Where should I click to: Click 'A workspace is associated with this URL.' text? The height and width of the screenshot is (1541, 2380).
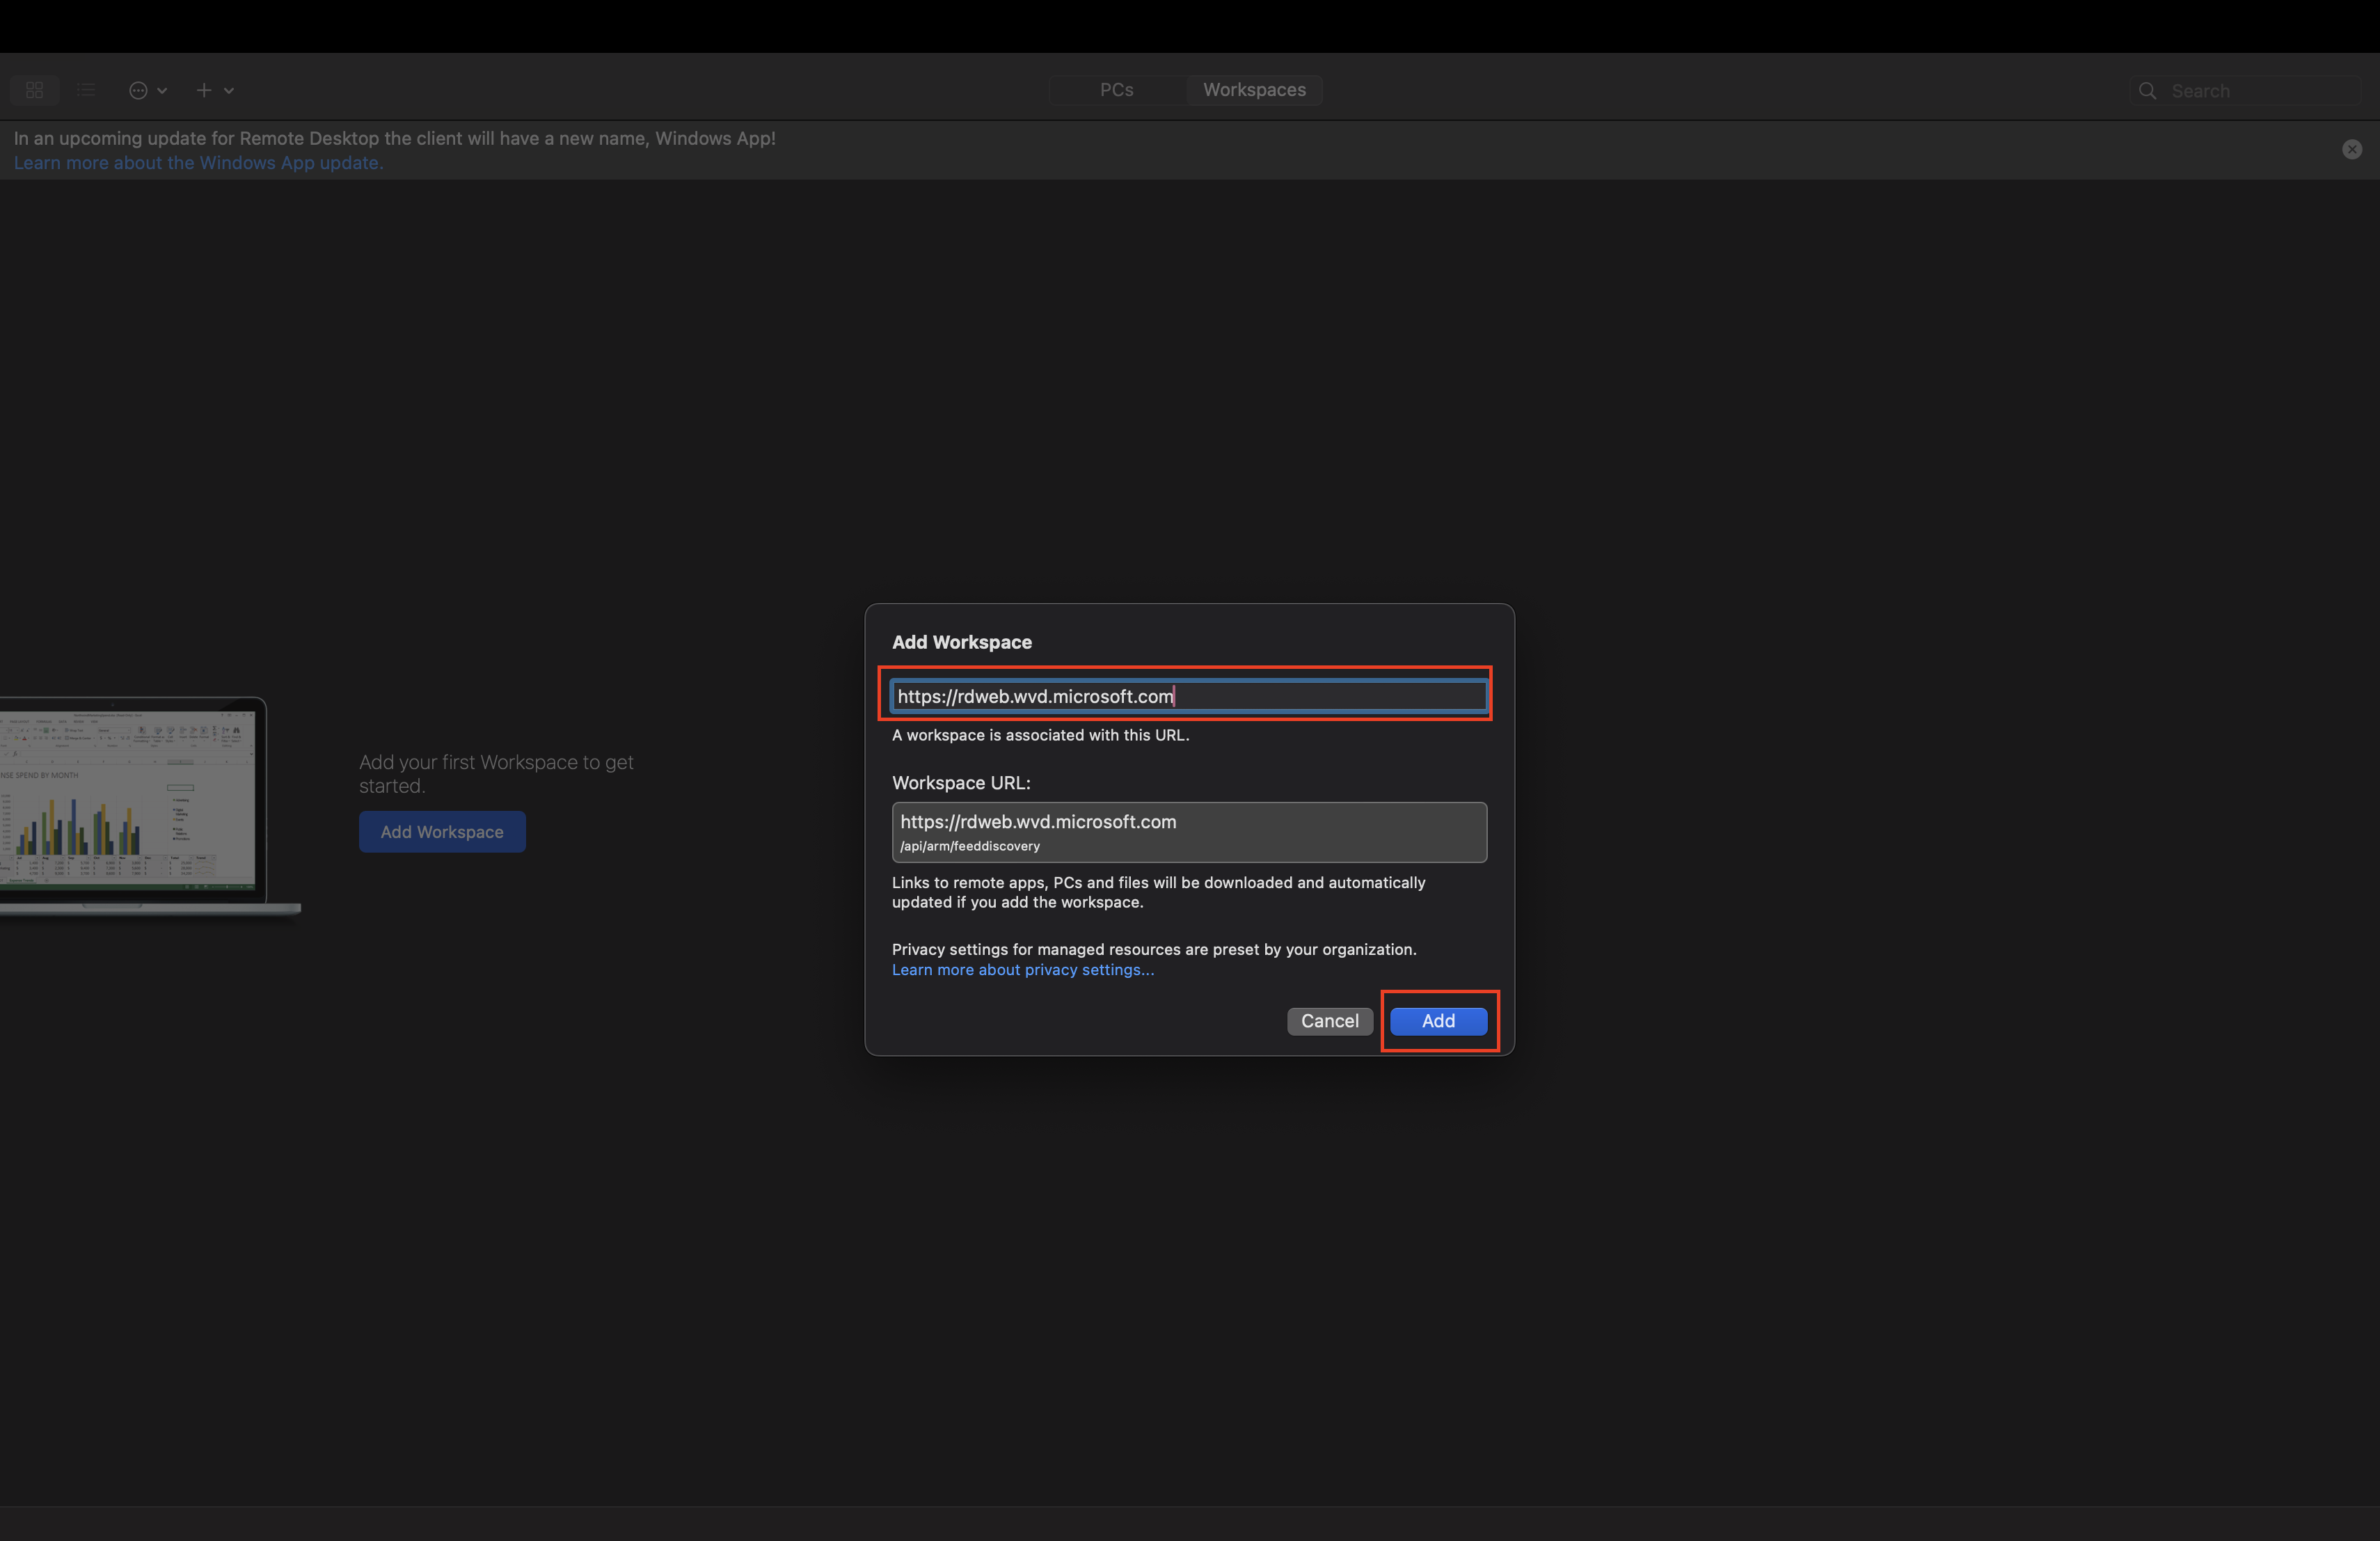(1040, 735)
